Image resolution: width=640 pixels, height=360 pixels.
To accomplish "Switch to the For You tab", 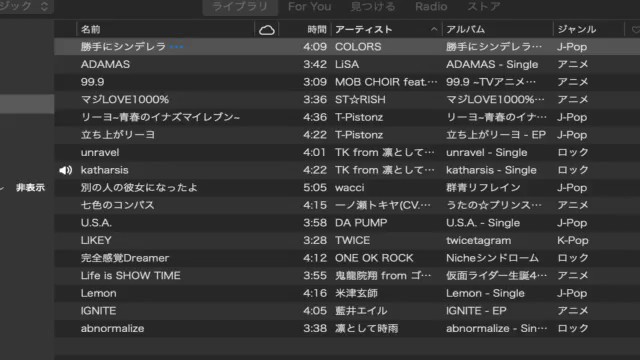I will coord(309,7).
